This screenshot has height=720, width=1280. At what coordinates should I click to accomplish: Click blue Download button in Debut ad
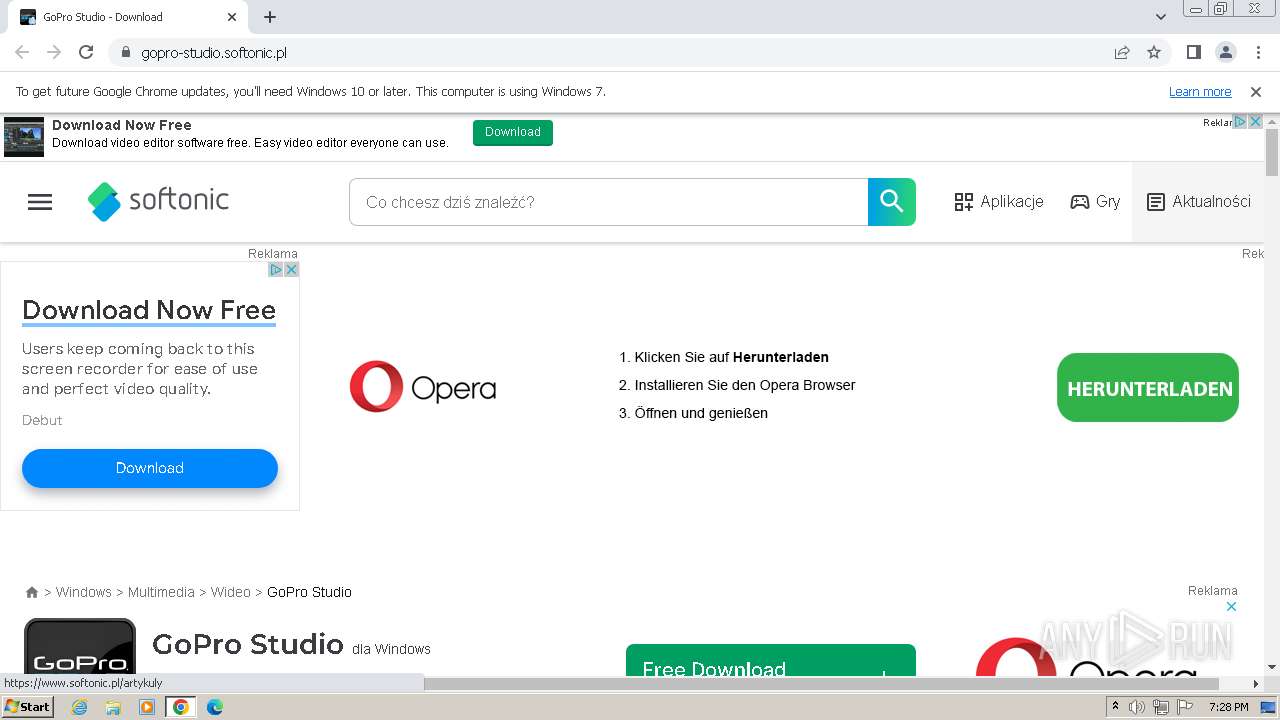150,468
